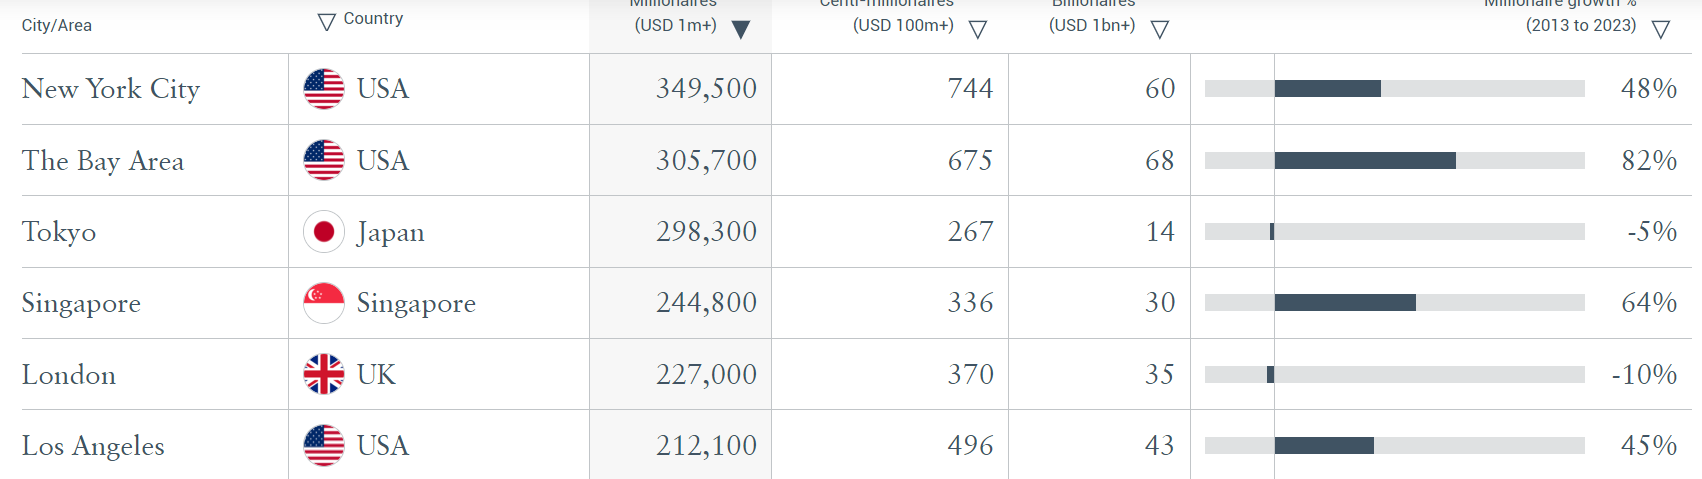Sort by Millionaire growth arrow
1702x479 pixels.
coord(1661,29)
